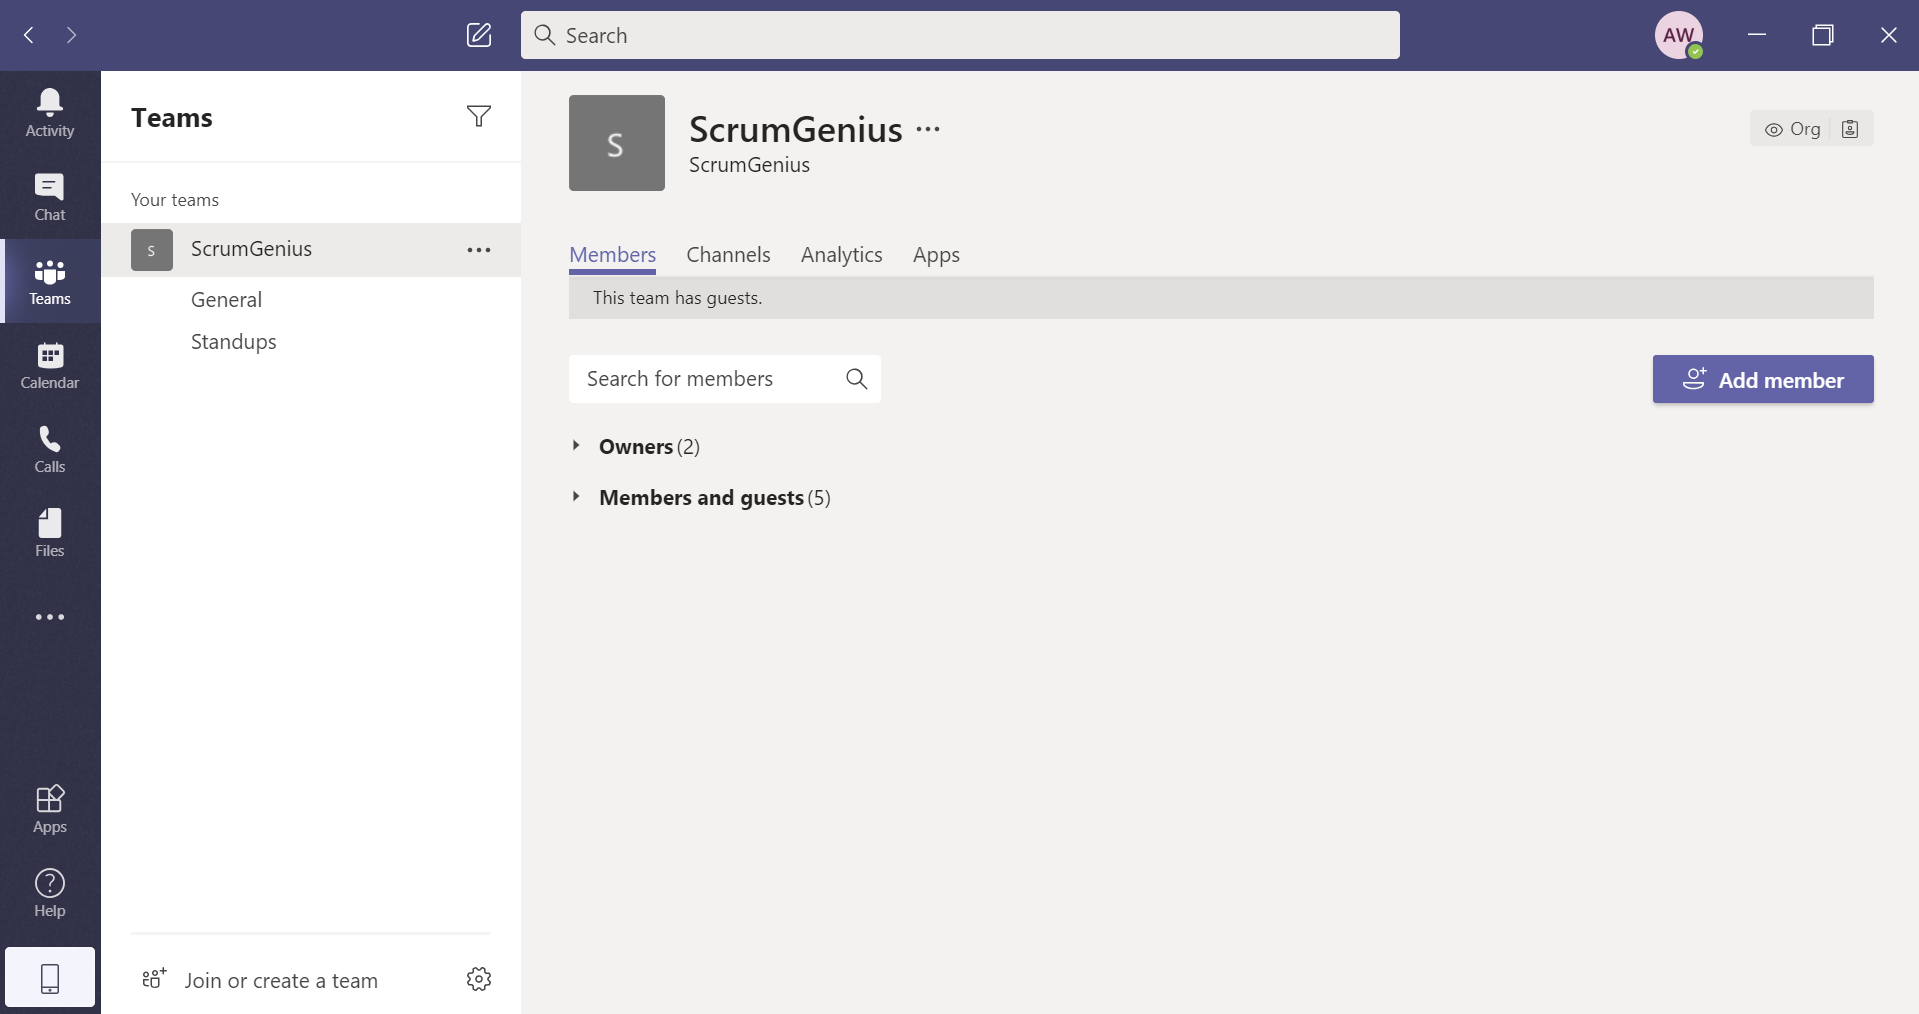Click Join or create a team
The image size is (1919, 1014).
coord(281,980)
